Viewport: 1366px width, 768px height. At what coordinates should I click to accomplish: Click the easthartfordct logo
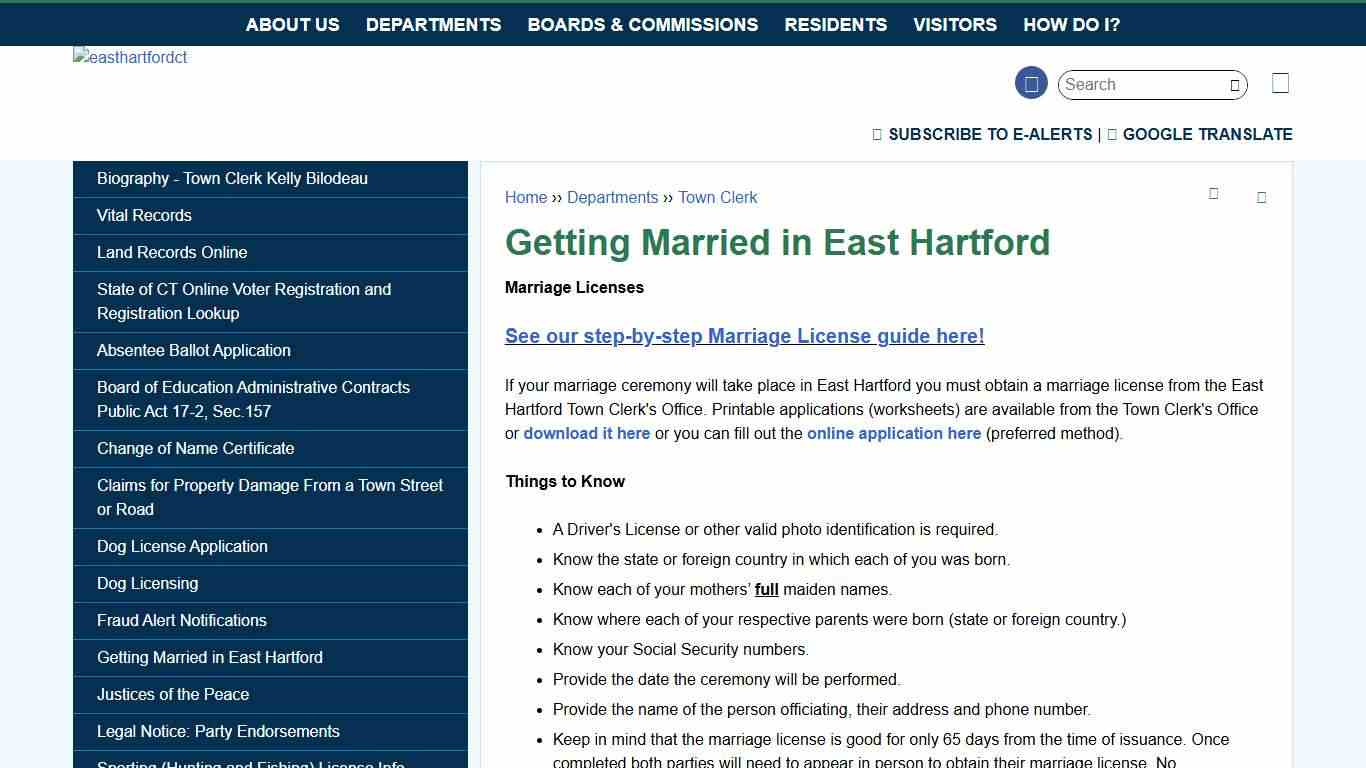pos(129,57)
